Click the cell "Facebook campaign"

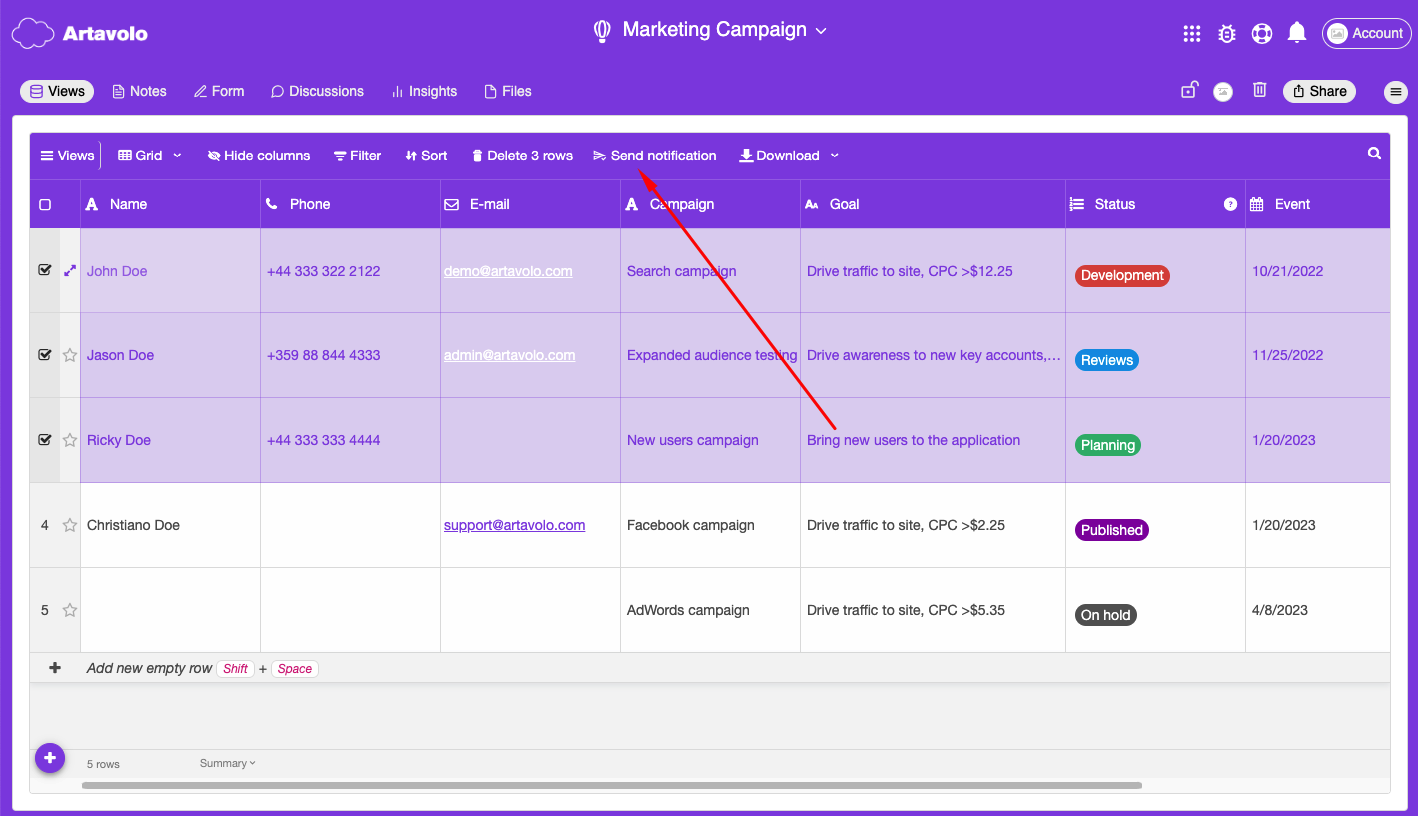(x=710, y=525)
